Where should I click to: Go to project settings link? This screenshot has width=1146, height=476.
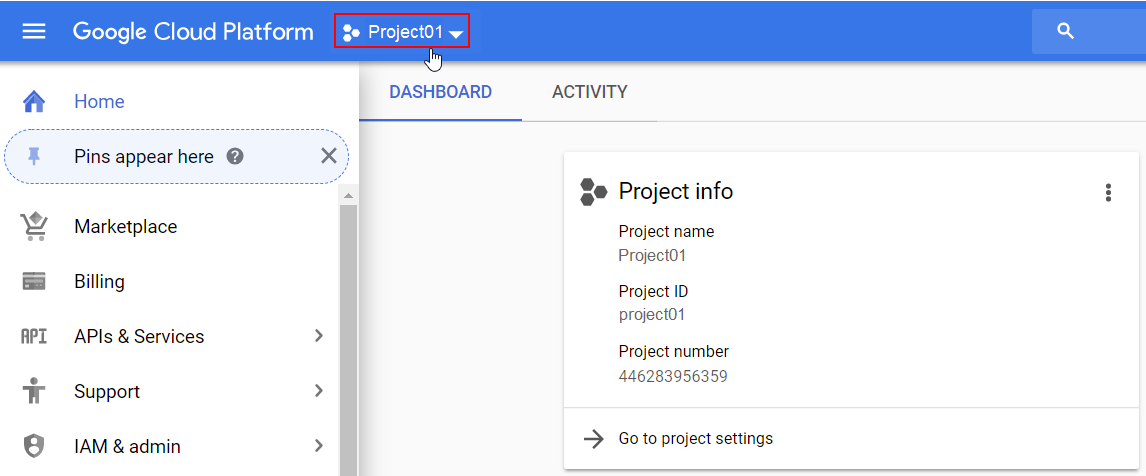(x=695, y=438)
